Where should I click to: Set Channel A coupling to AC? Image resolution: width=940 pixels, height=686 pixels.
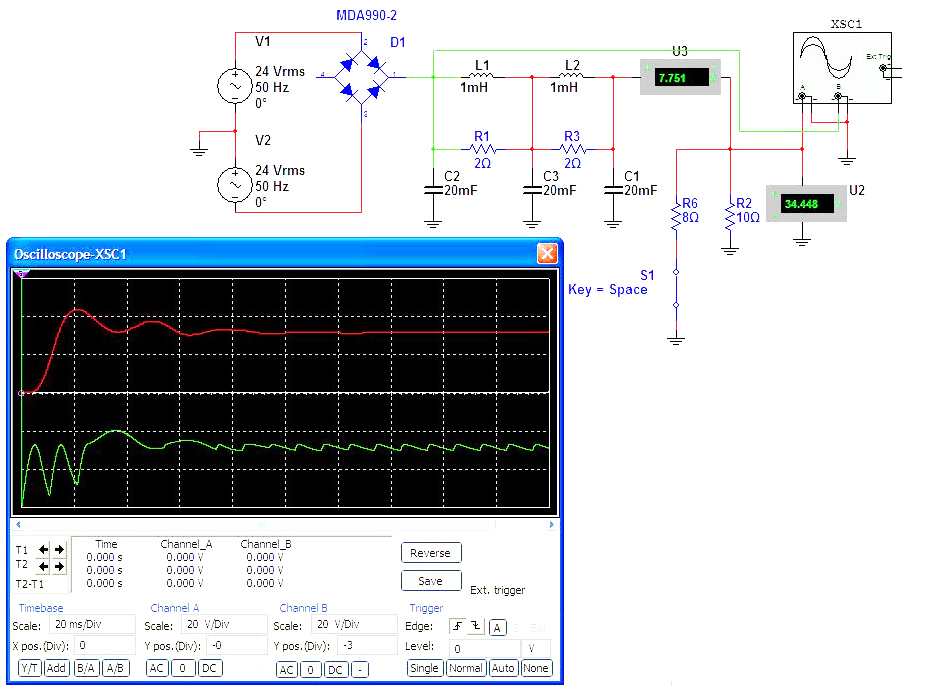157,668
